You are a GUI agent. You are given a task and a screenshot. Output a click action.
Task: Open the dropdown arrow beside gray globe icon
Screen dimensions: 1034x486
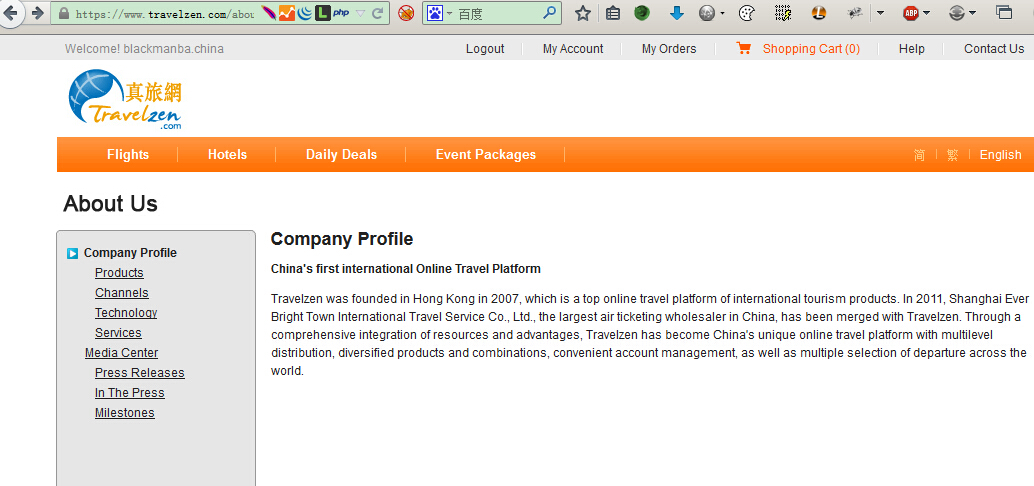click(x=722, y=13)
